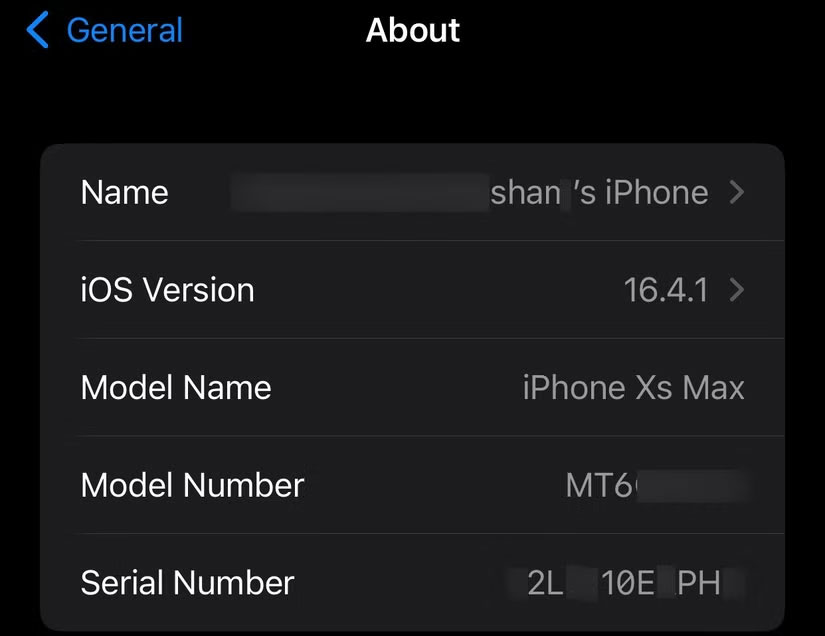Tap the General back label
825x636 pixels.
click(x=124, y=31)
